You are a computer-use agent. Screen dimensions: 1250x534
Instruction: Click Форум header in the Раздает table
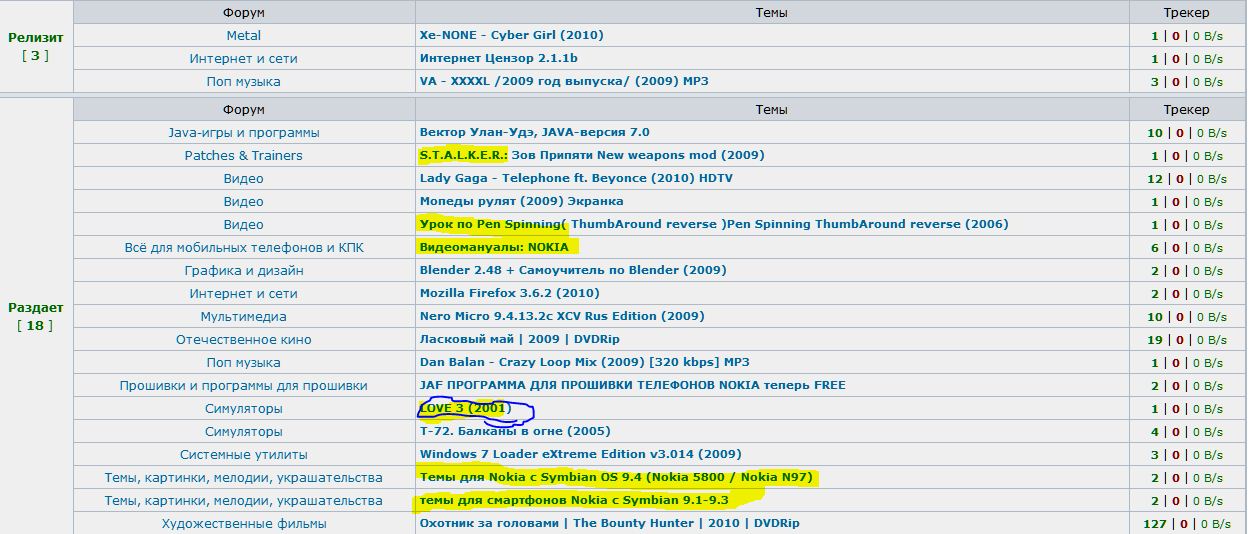coord(243,109)
